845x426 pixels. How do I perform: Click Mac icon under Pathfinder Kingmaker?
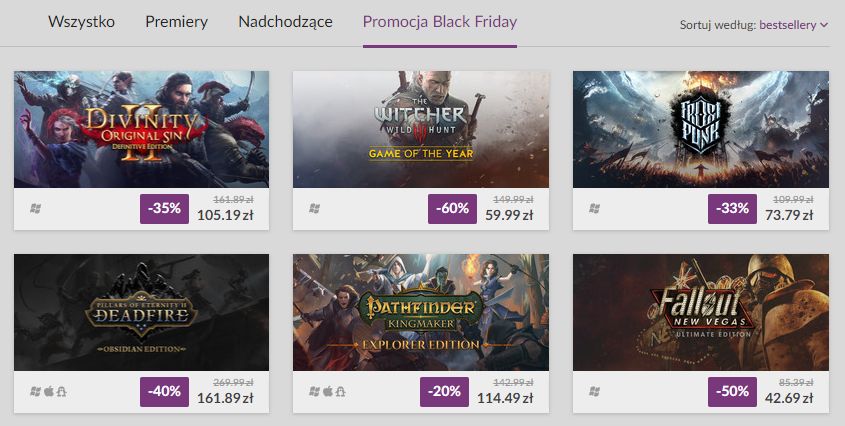pyautogui.click(x=327, y=392)
